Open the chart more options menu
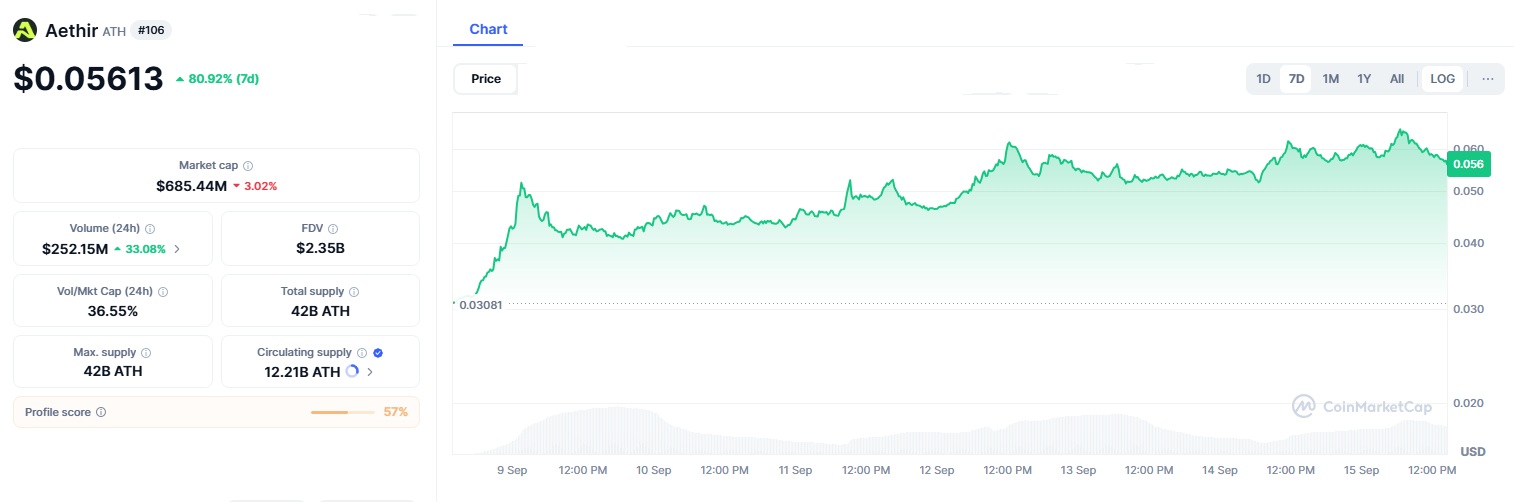 click(x=1488, y=79)
